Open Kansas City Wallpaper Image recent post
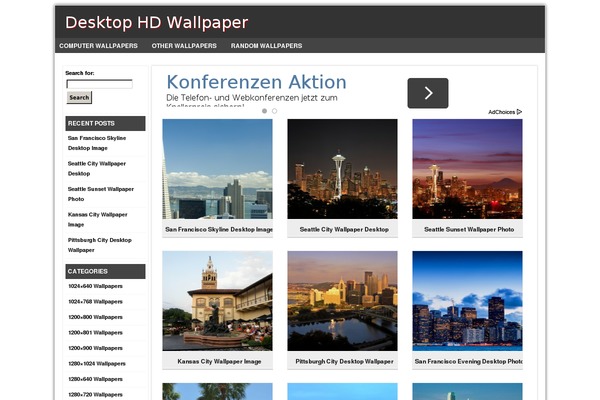 (98, 220)
